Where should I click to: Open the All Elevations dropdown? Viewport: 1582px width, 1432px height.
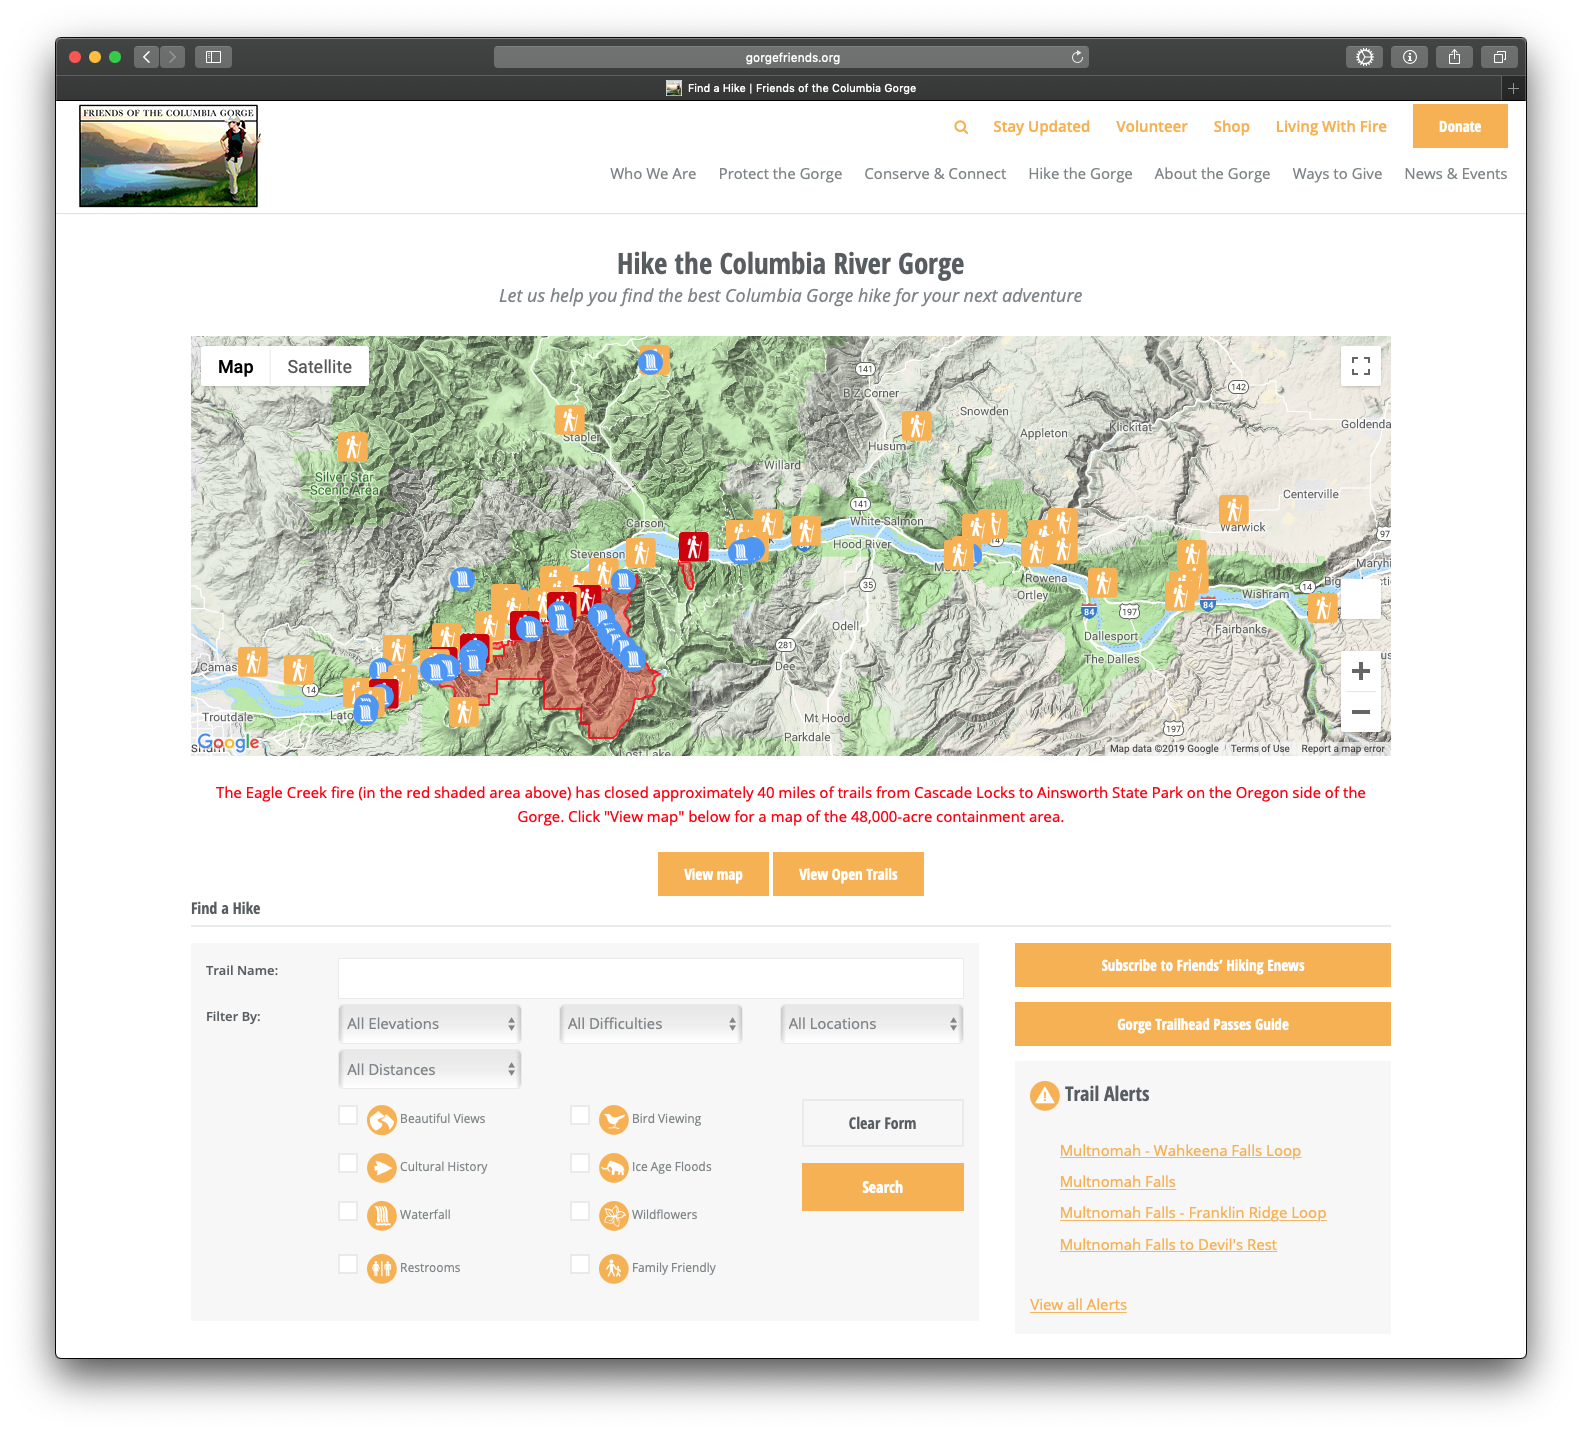[x=430, y=1024]
